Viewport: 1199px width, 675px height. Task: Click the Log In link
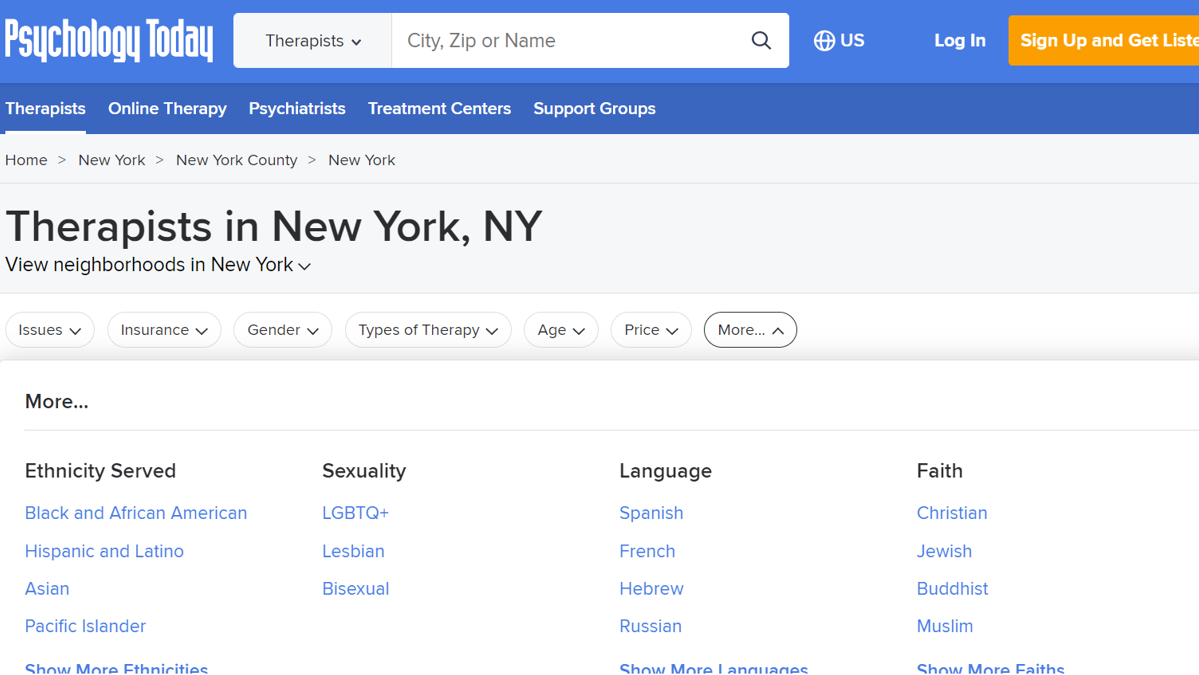tap(959, 41)
